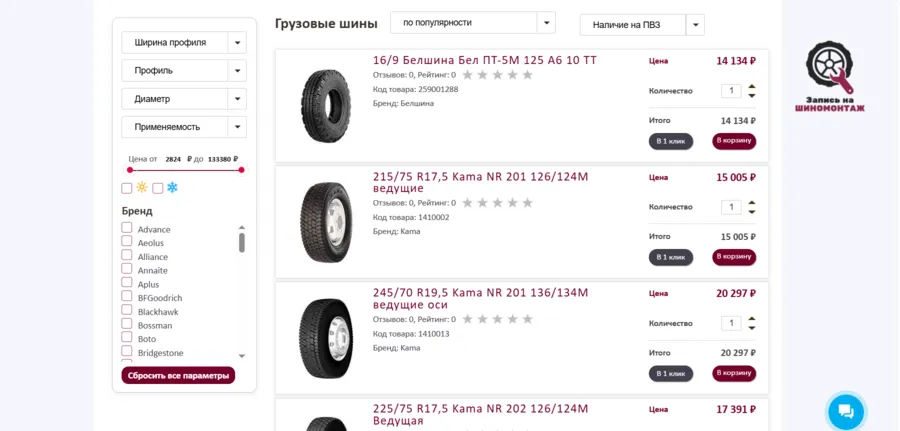Screen dimensions: 900x431
Task: Add Белшина tire В корзину
Action: (x=734, y=141)
